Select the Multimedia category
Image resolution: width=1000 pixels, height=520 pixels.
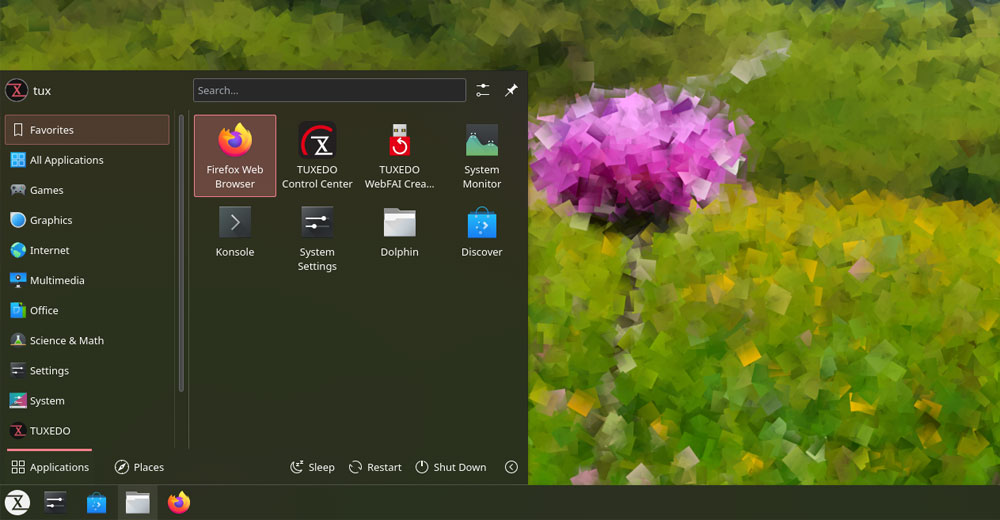click(x=57, y=280)
